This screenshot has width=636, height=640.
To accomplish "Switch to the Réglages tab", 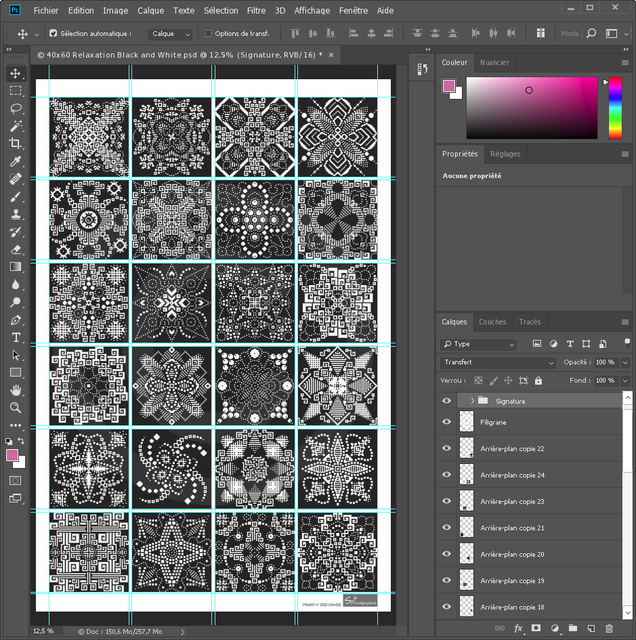I will [x=505, y=154].
